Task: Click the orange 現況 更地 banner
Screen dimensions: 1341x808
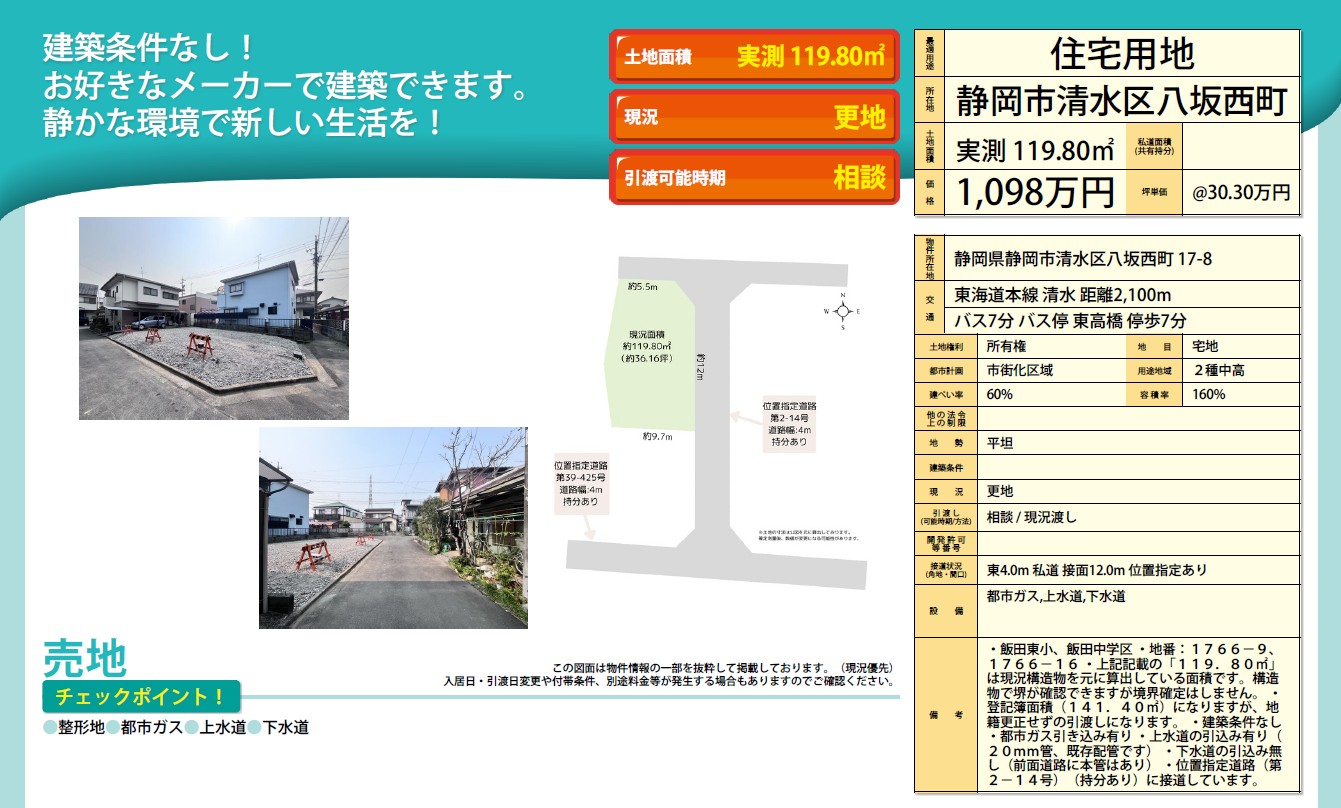Action: (755, 117)
